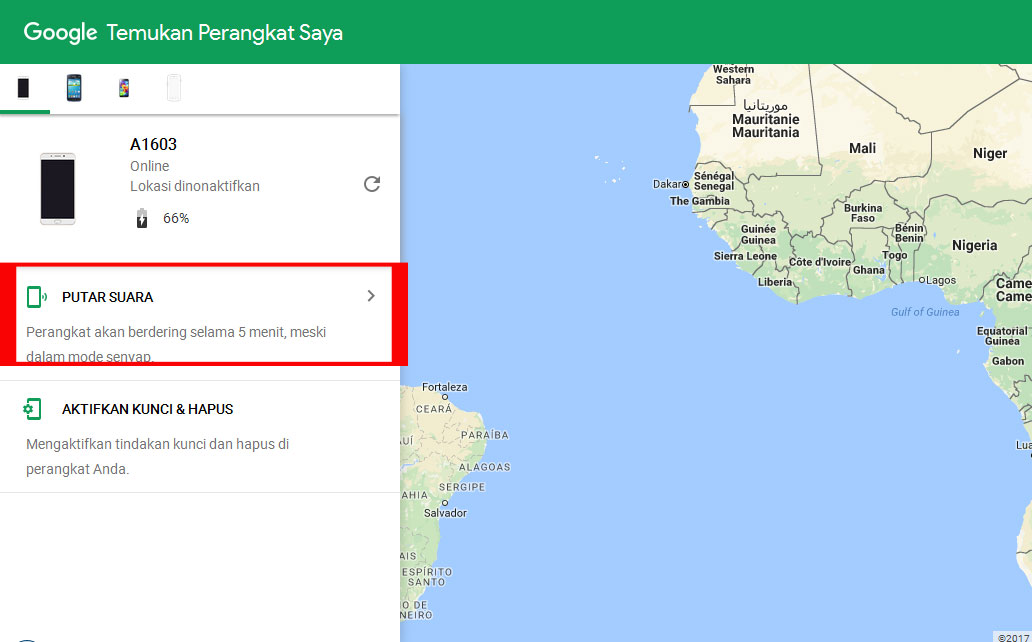Image resolution: width=1032 pixels, height=642 pixels.
Task: Click ESPÍRITO SANTO label on the map
Action: [426, 577]
